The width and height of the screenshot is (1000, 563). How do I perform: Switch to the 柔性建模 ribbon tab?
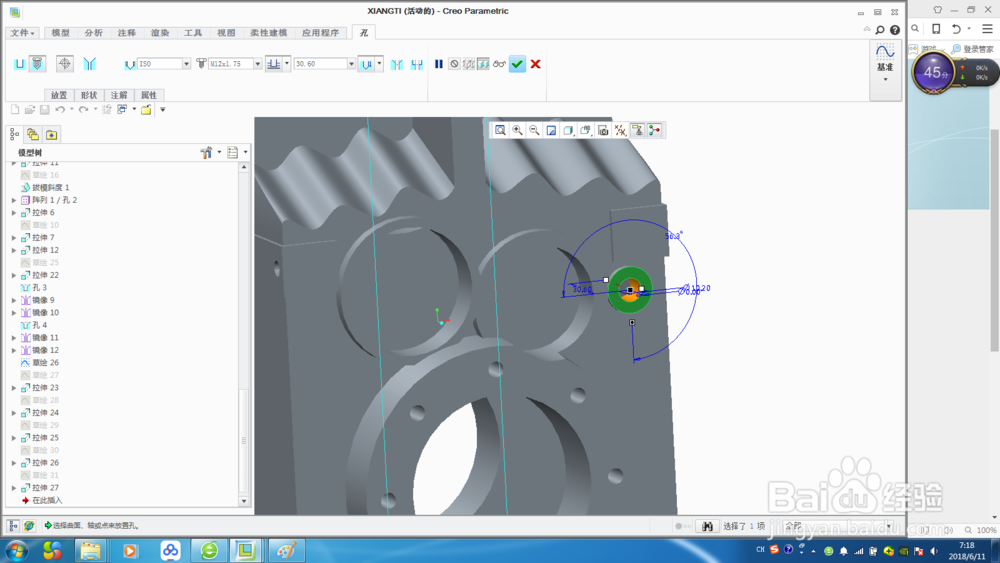coord(268,33)
